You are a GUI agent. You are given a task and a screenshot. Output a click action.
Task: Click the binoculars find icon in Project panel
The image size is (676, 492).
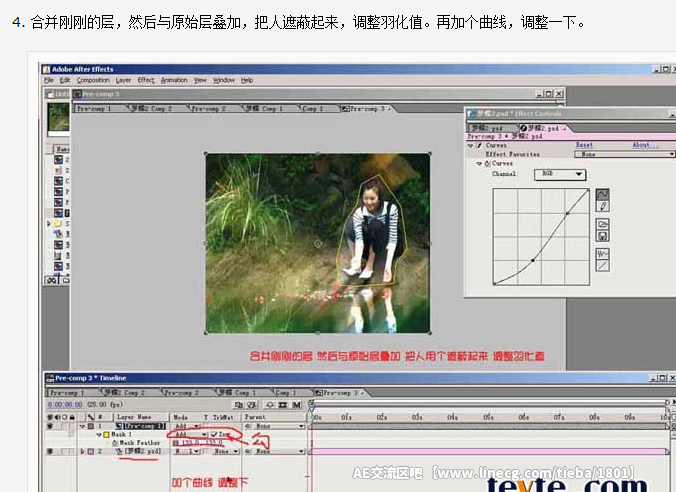(53, 280)
